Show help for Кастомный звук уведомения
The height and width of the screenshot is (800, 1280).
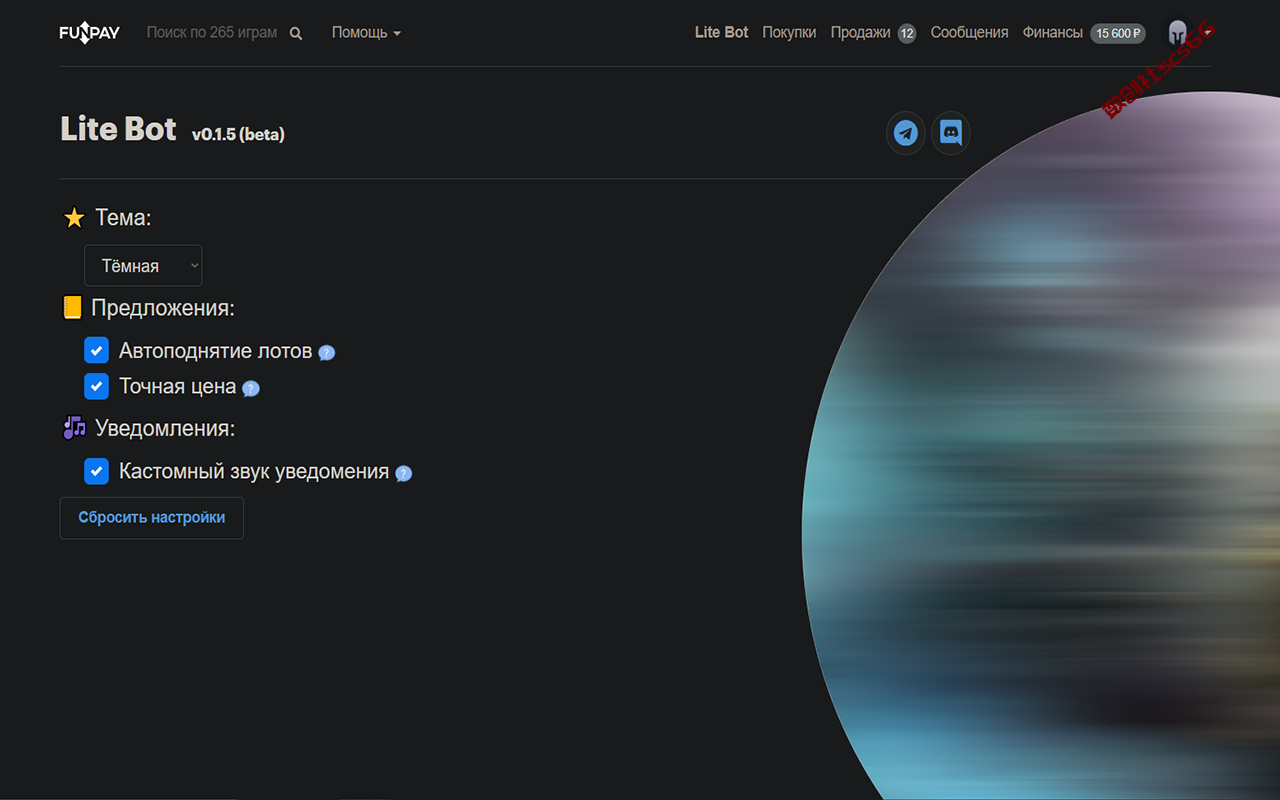click(x=403, y=473)
